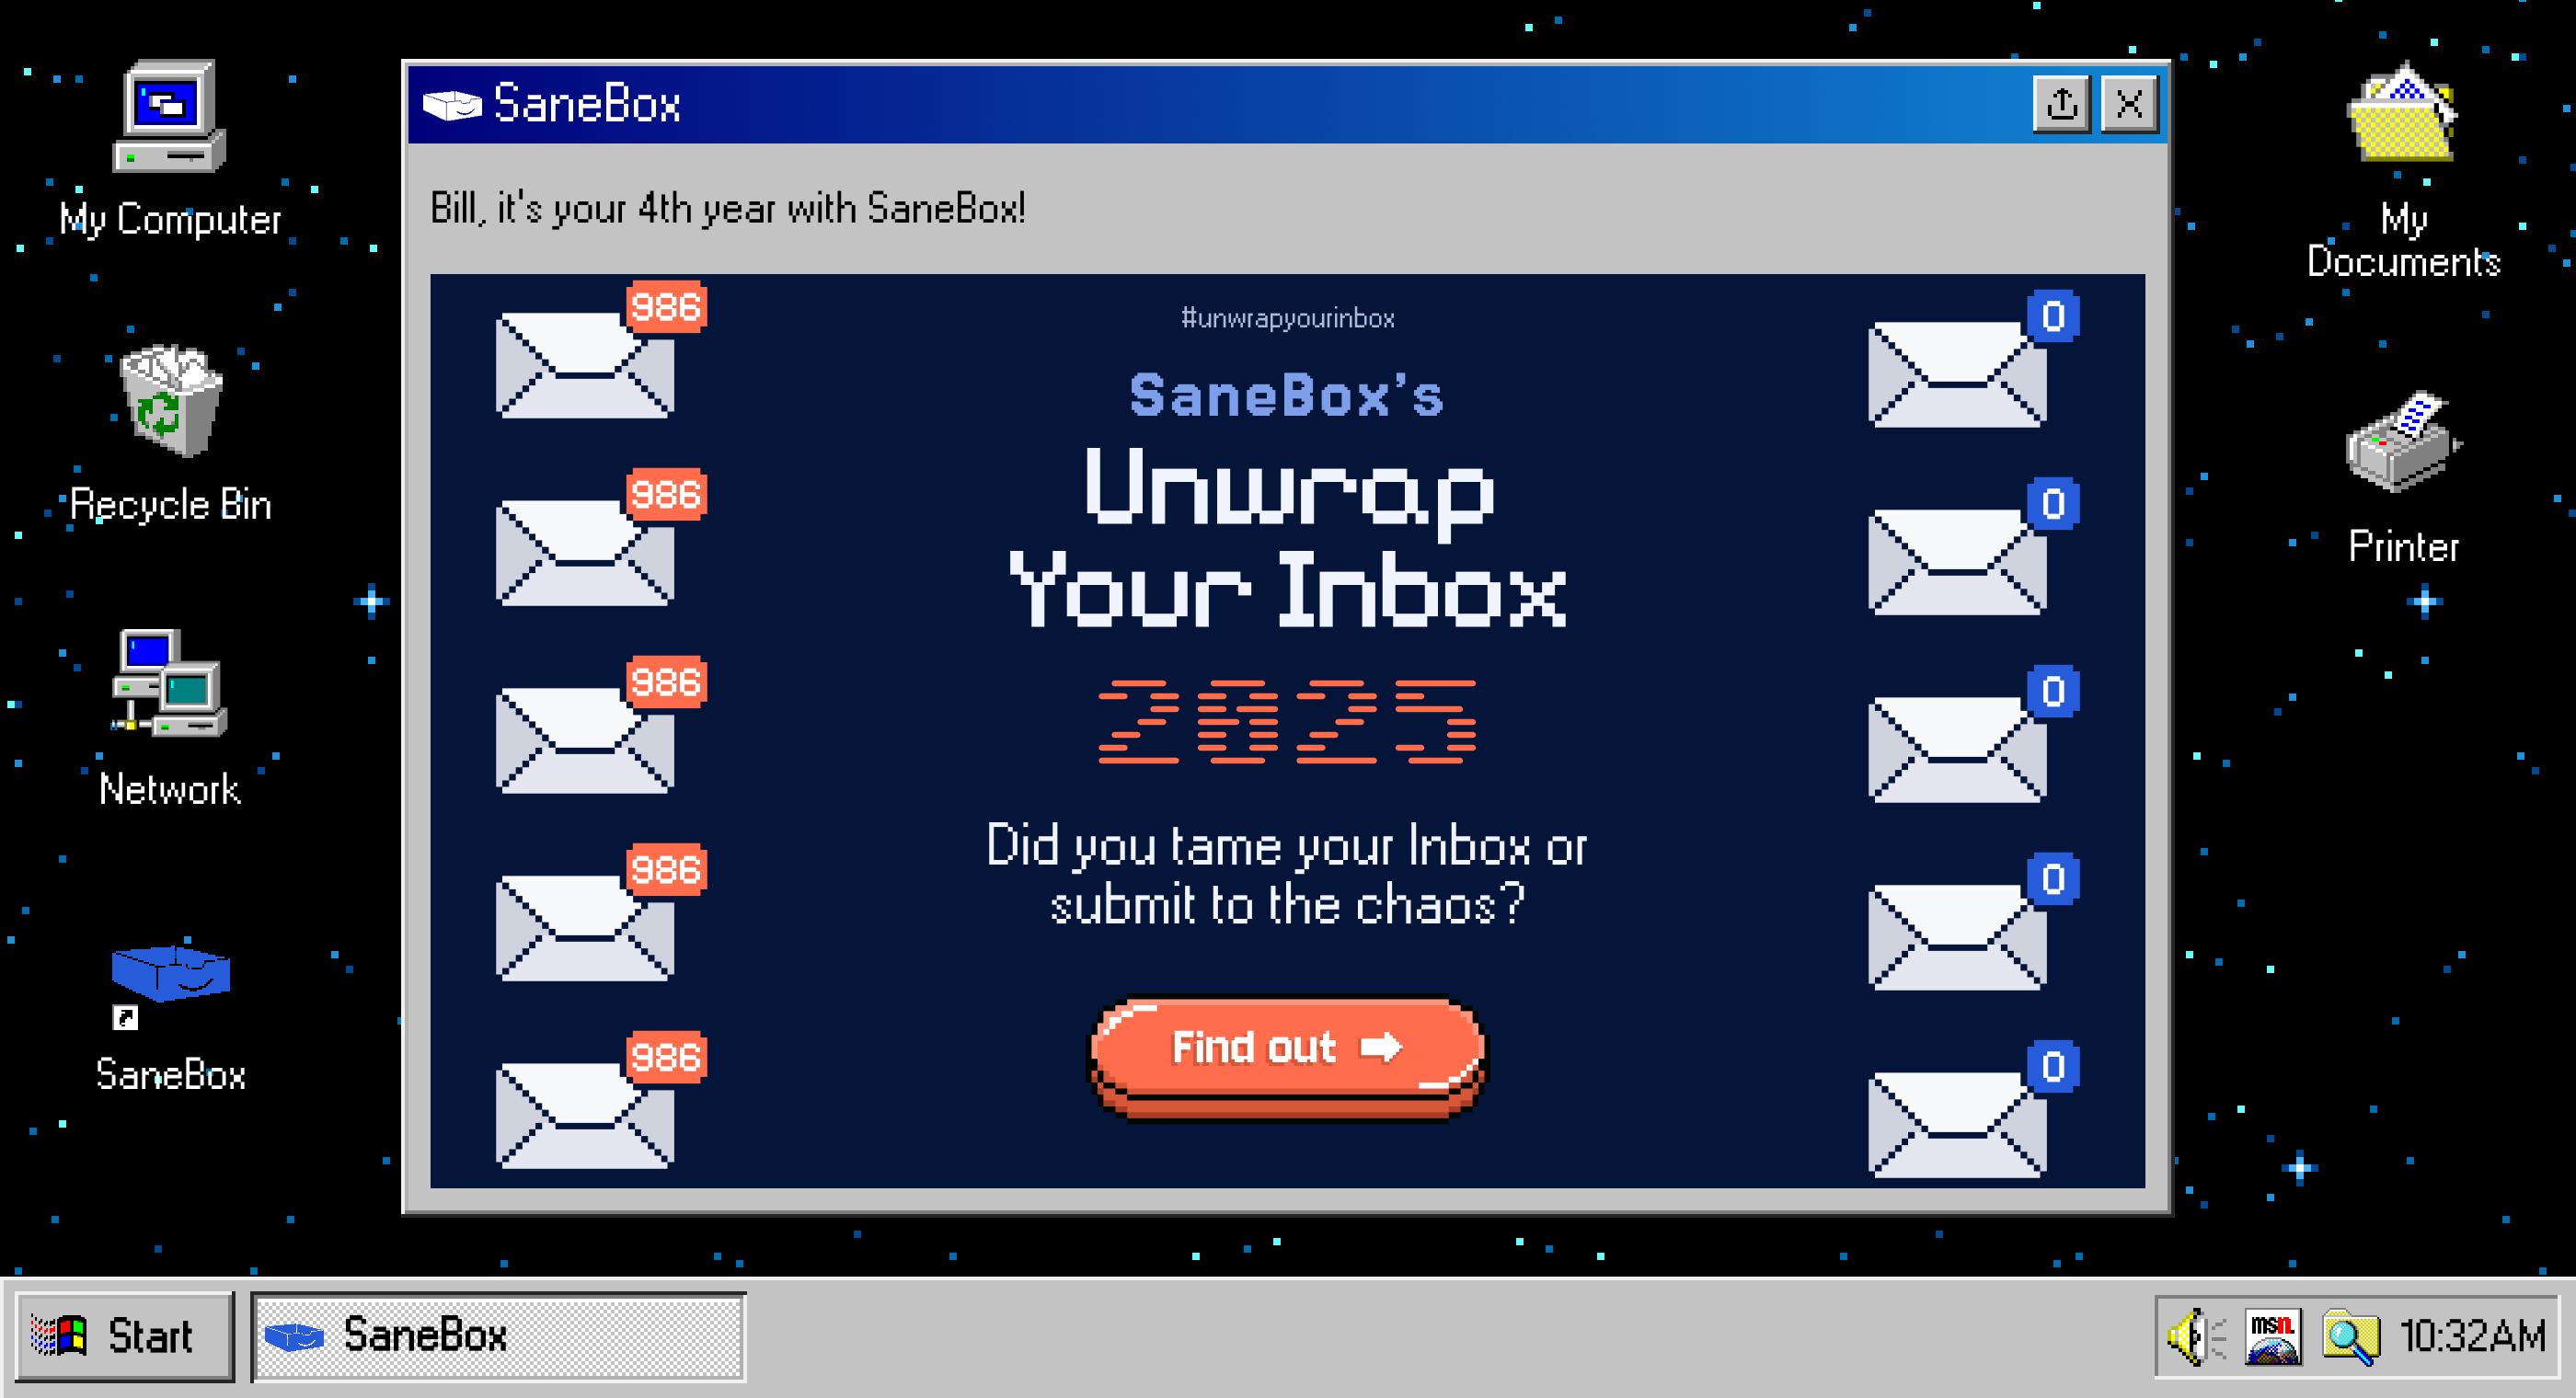This screenshot has width=2576, height=1398.
Task: Open the My Documents folder icon
Action: 2402,115
